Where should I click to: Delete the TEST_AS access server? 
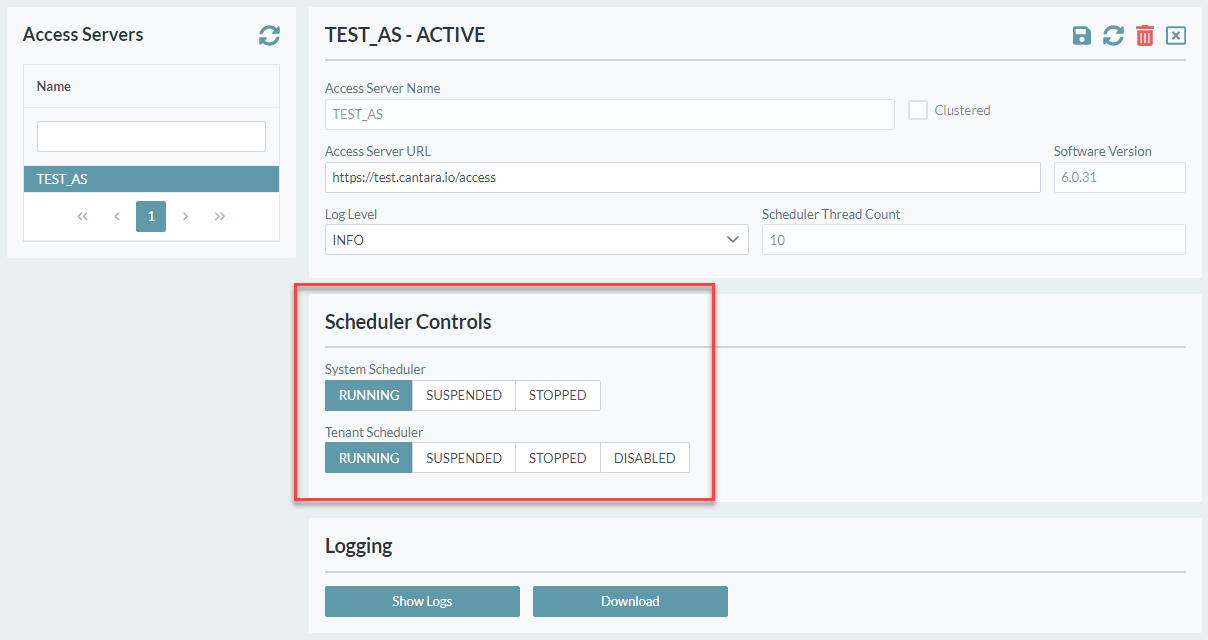coord(1145,35)
